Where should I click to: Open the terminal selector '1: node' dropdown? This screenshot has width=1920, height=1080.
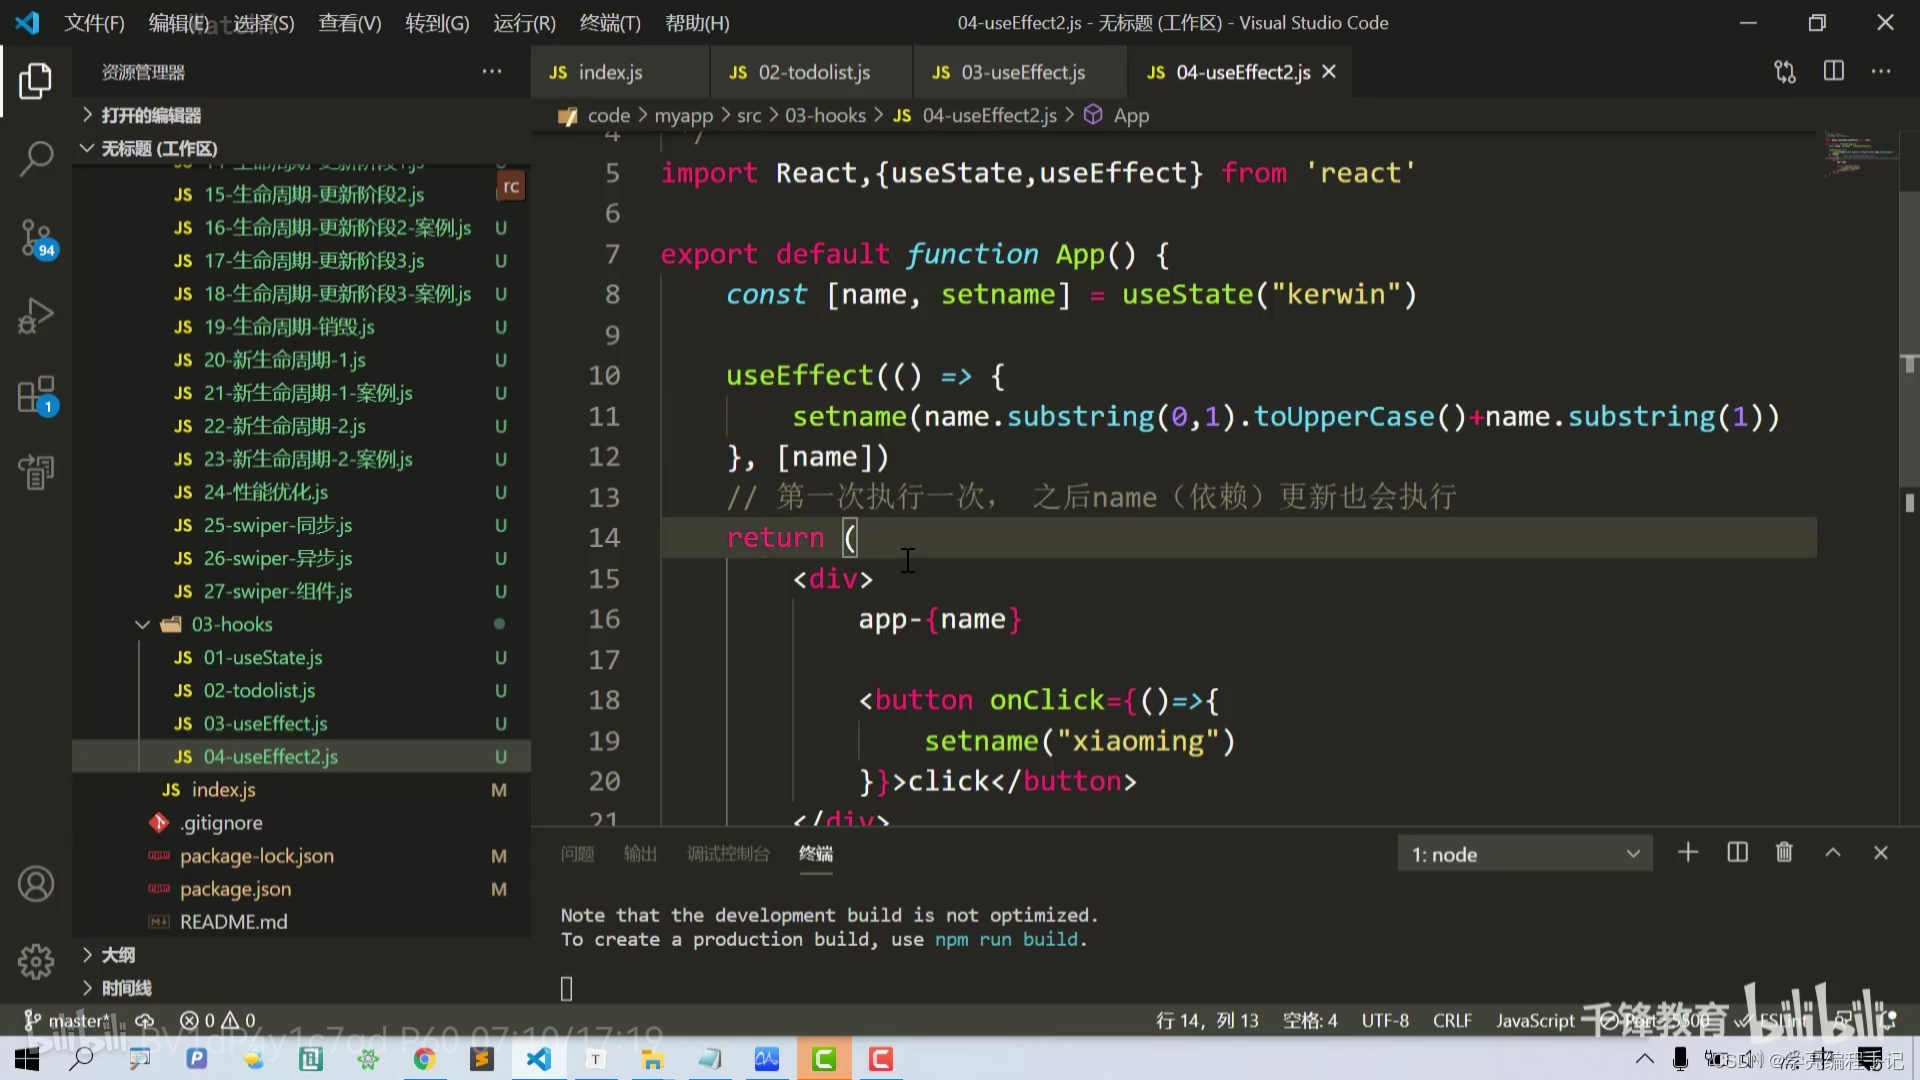(x=1524, y=854)
